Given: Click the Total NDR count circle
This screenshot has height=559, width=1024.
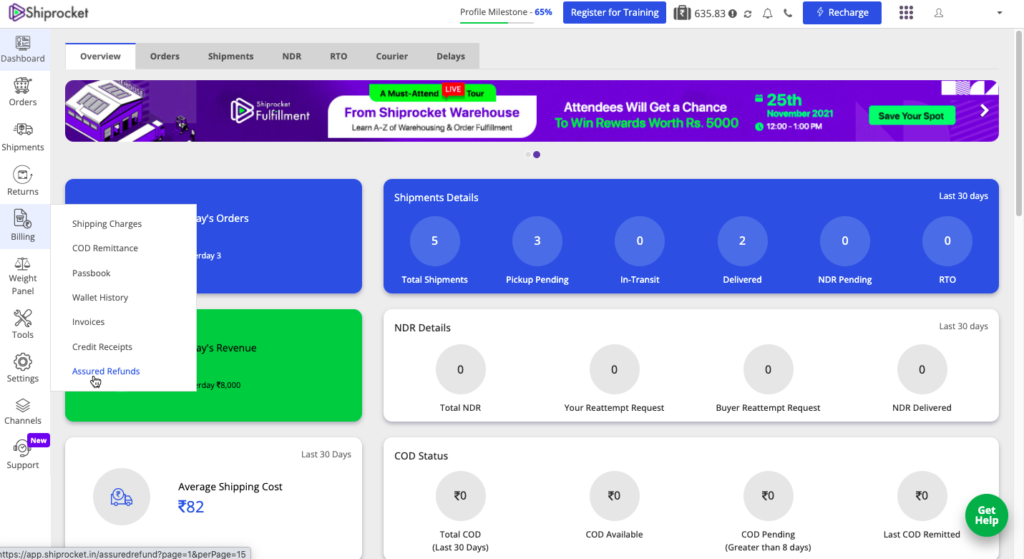Looking at the screenshot, I should pos(460,370).
